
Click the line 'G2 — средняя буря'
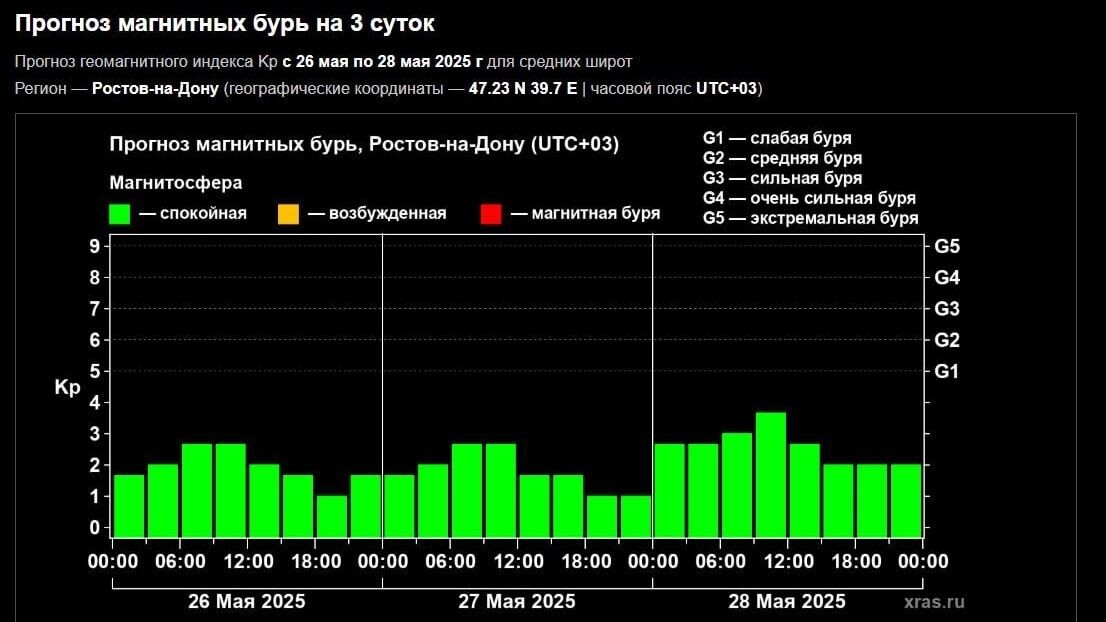click(782, 158)
